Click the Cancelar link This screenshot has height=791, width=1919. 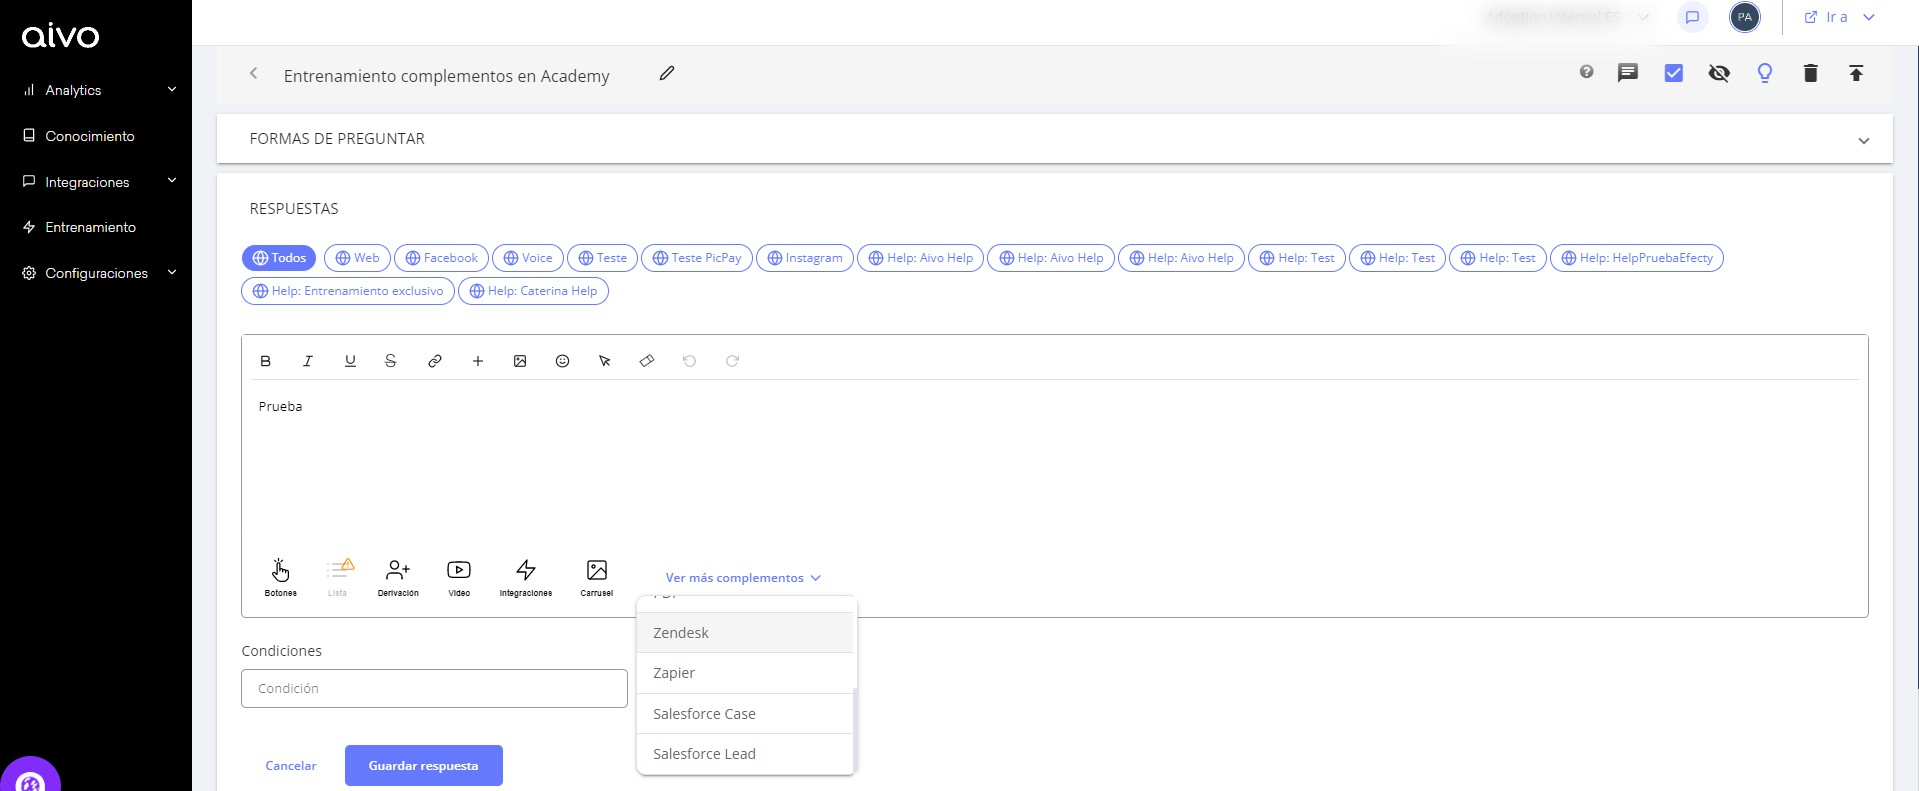(x=291, y=766)
